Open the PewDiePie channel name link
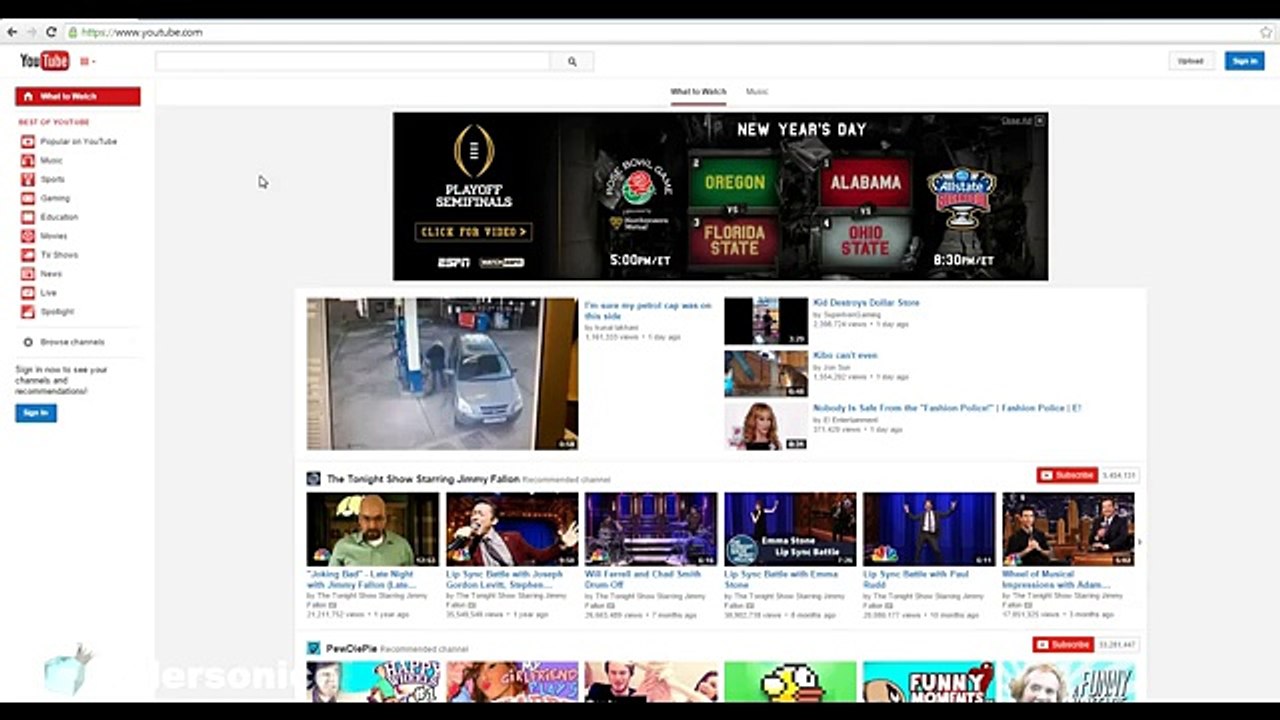1280x720 pixels. pyautogui.click(x=351, y=649)
